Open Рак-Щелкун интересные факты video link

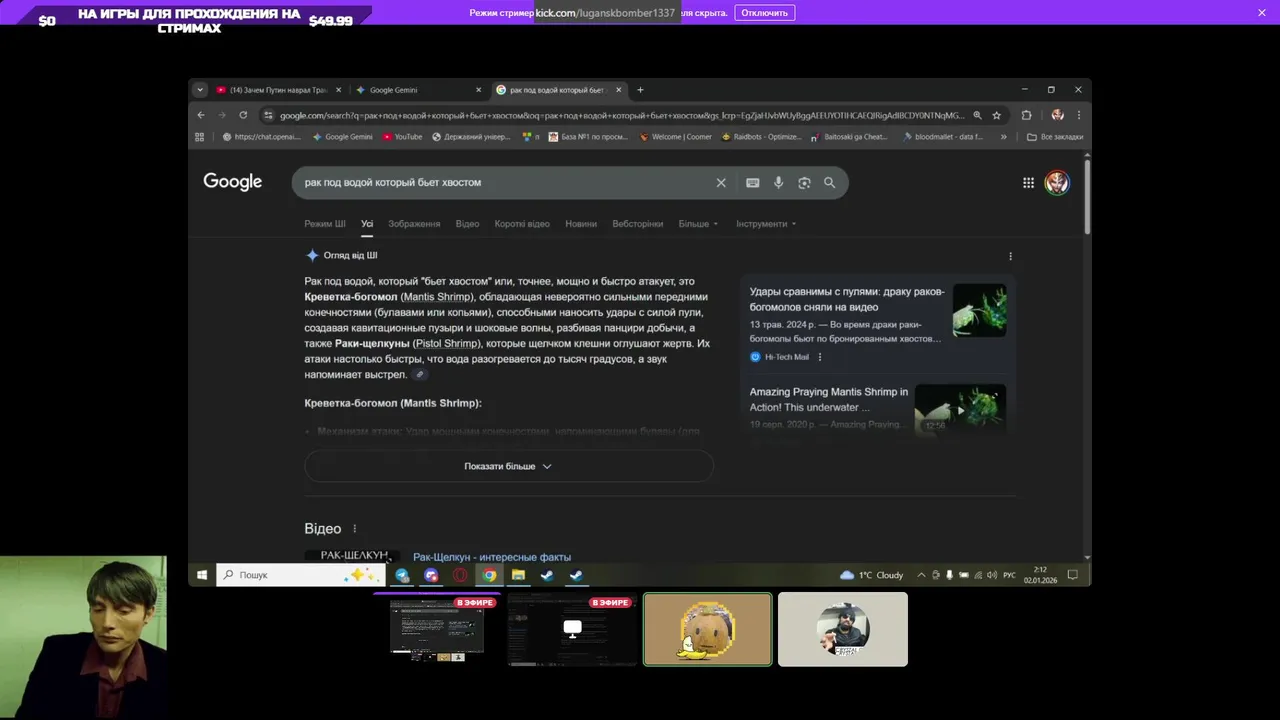point(492,557)
